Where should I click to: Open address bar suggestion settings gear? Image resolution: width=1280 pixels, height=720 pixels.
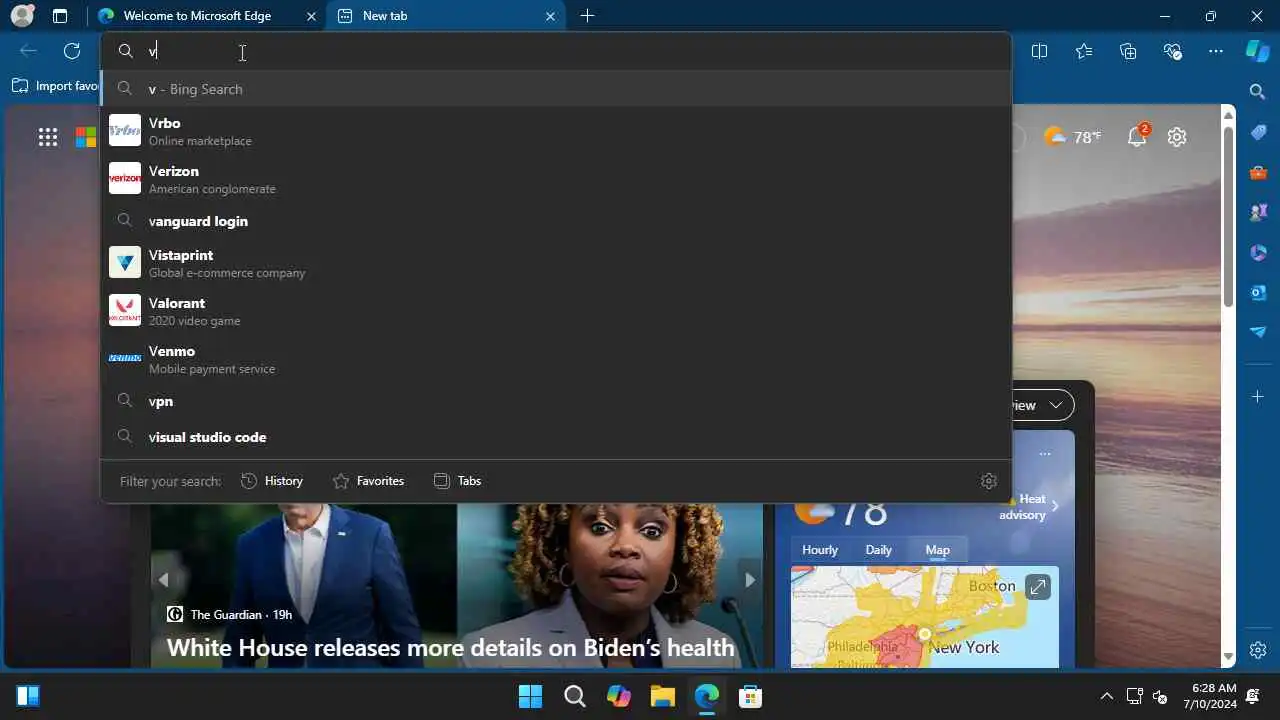point(989,481)
